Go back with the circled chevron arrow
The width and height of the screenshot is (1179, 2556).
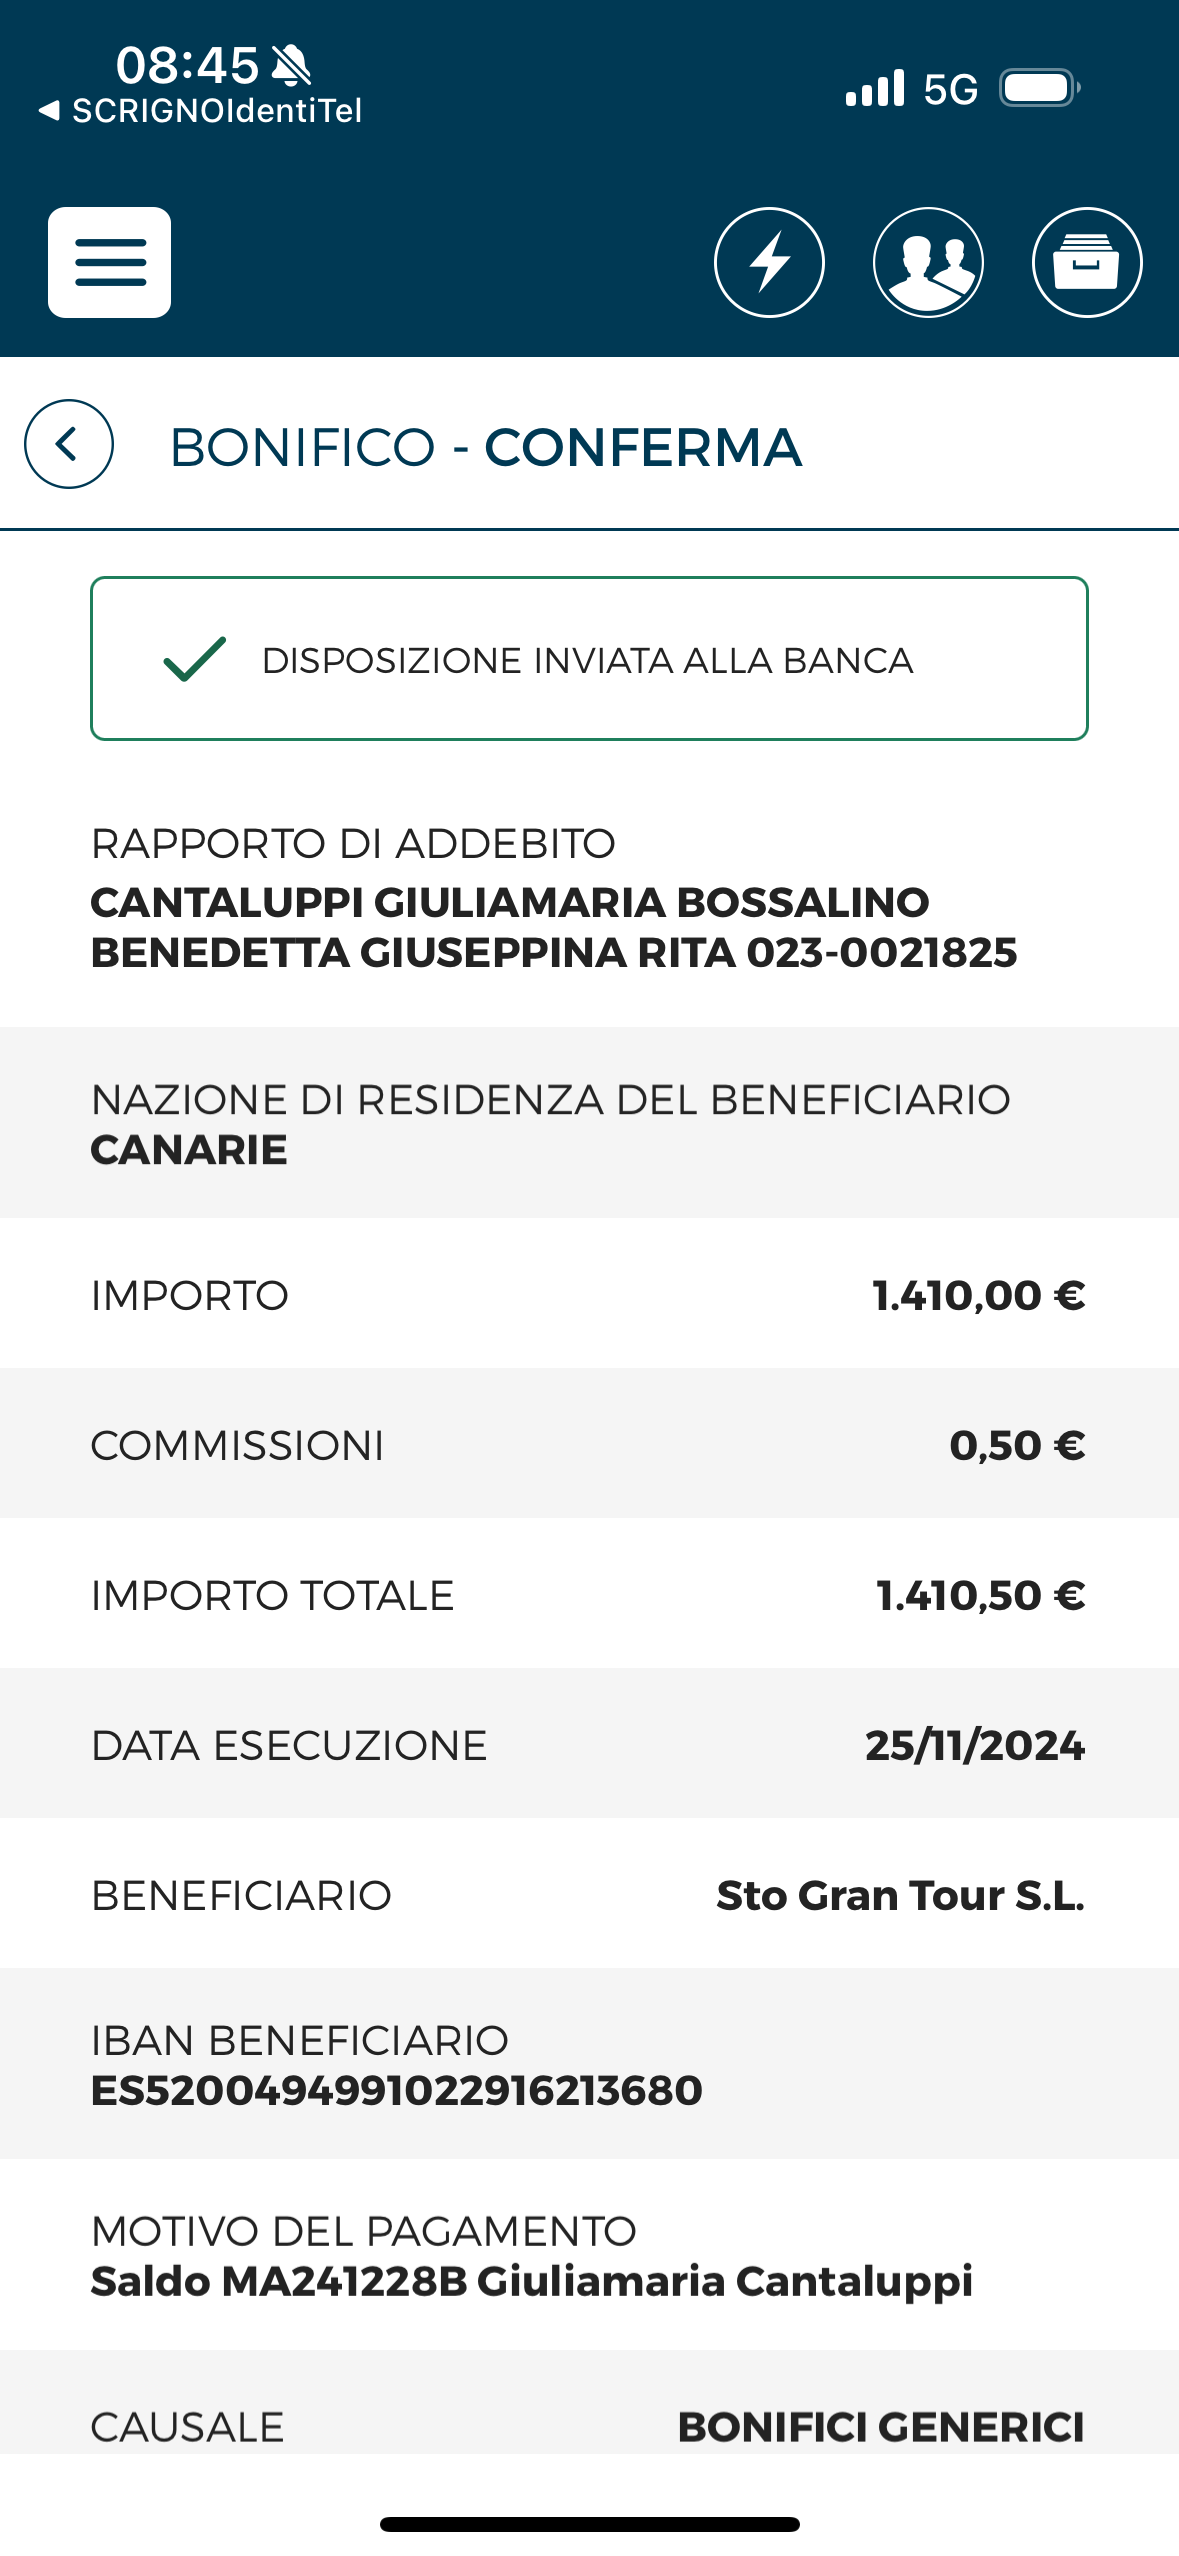coord(69,444)
